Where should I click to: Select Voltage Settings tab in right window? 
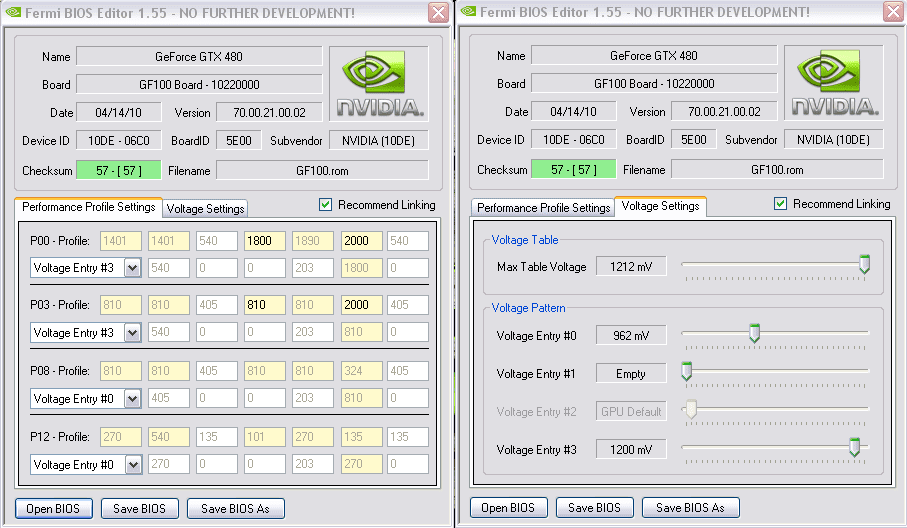click(661, 206)
